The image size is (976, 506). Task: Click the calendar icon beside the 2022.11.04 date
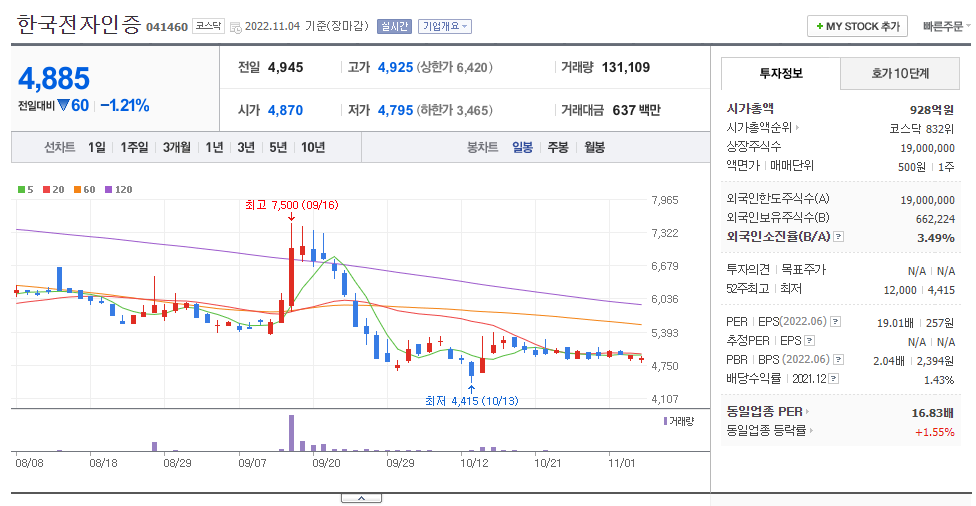235,27
